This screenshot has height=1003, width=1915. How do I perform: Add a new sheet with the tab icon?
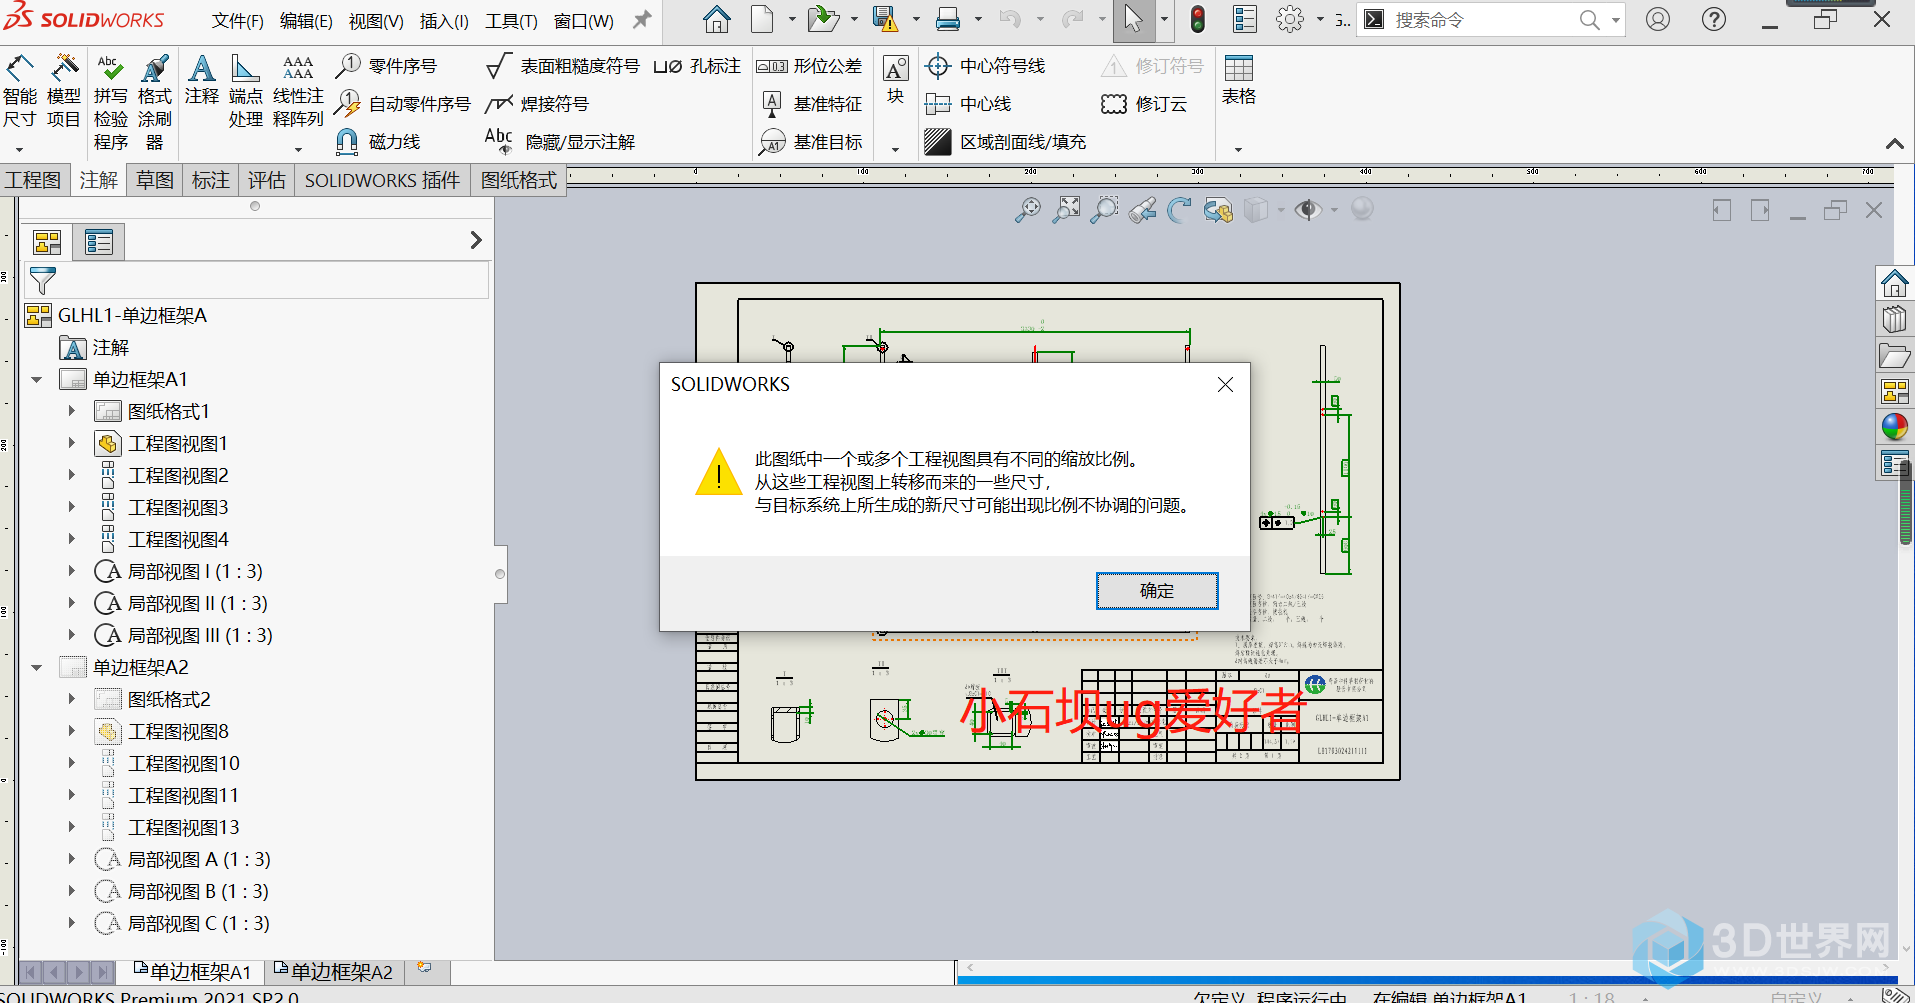pos(425,968)
